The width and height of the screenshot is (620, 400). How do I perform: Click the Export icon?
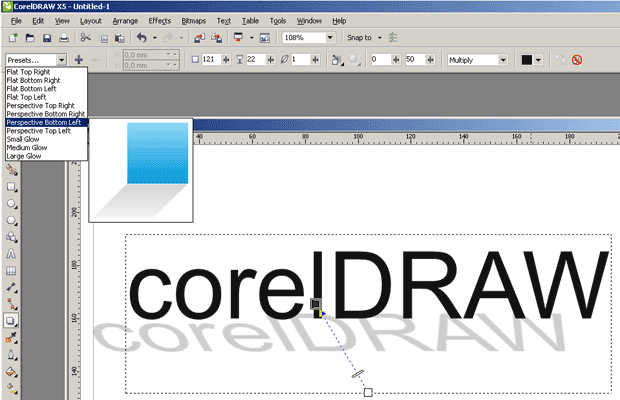216,38
